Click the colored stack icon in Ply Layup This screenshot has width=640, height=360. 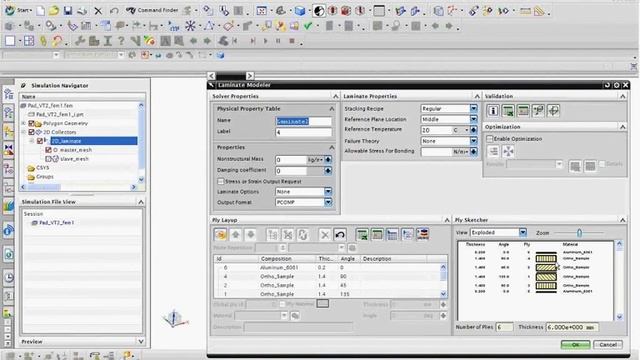click(422, 234)
